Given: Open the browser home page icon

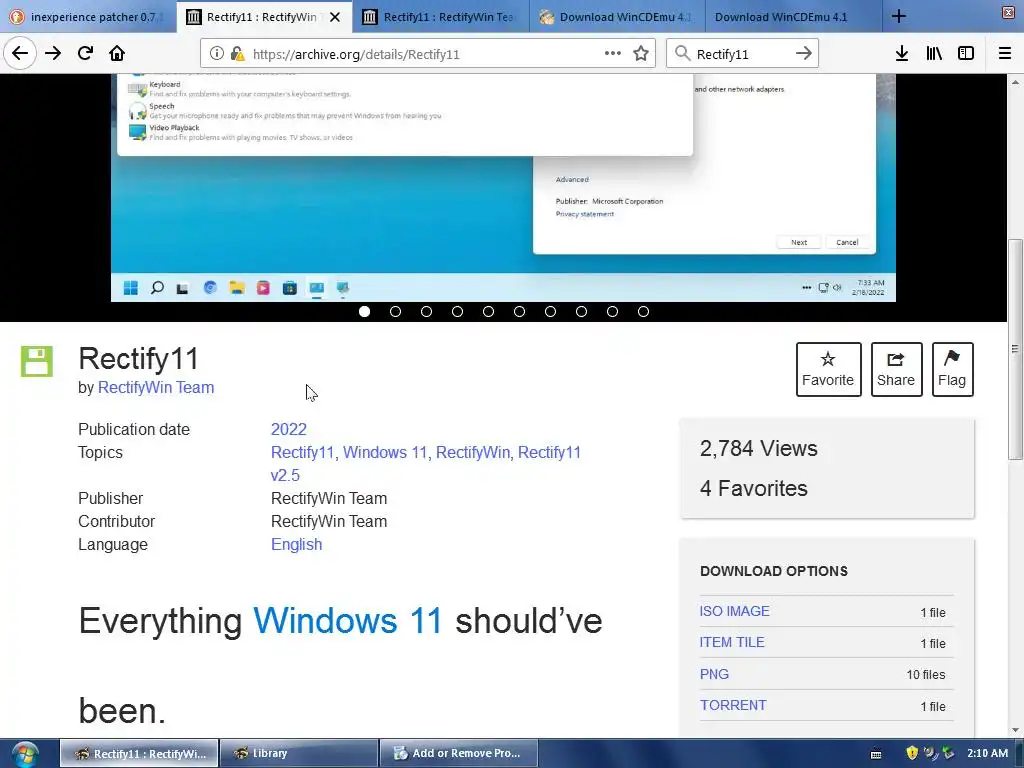Looking at the screenshot, I should pos(117,54).
